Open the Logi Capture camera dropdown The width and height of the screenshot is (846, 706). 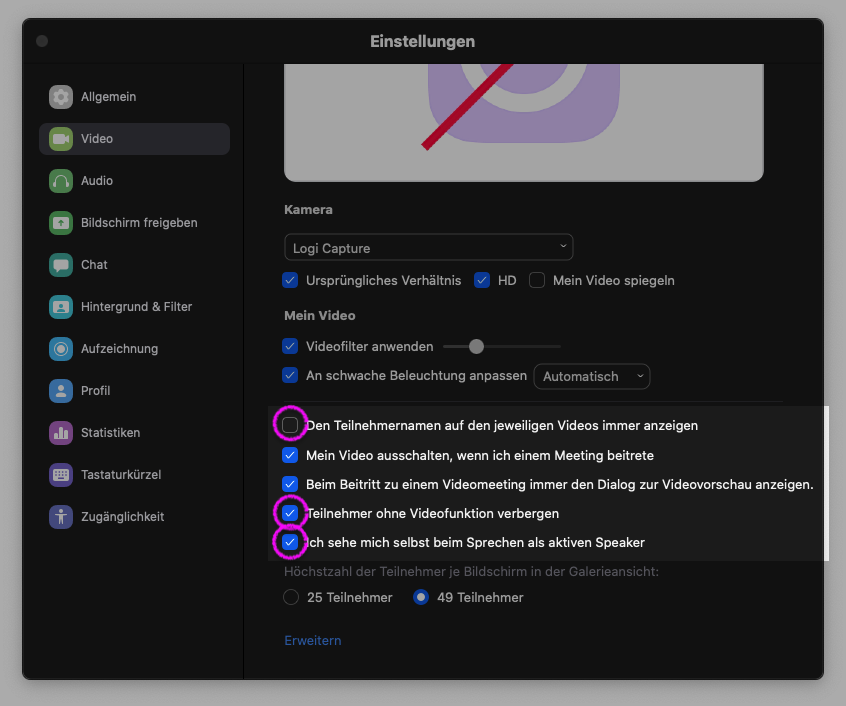pos(428,247)
